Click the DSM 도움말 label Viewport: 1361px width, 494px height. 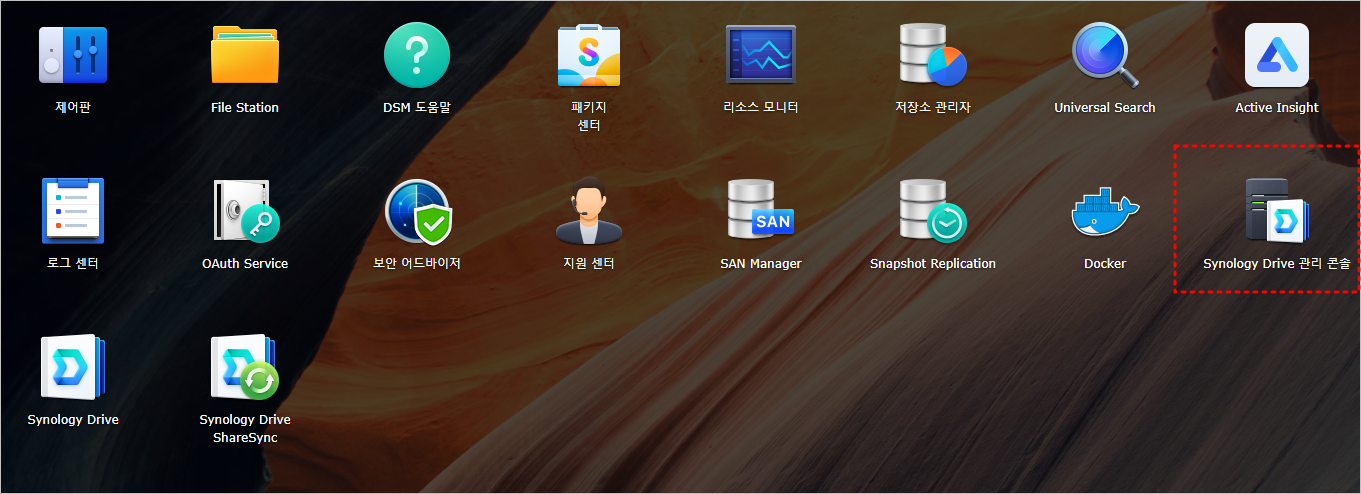coord(418,108)
